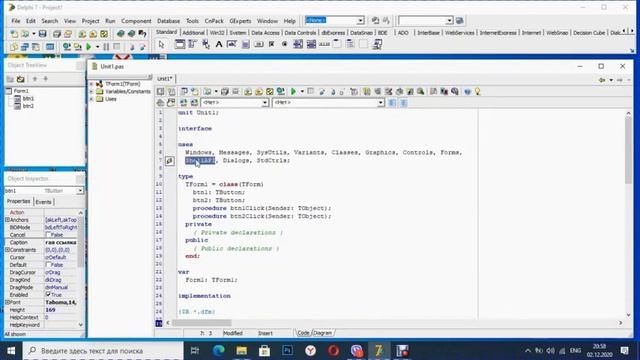Expand the Variables/Constants tree node
This screenshot has height=360, width=640.
[91, 91]
